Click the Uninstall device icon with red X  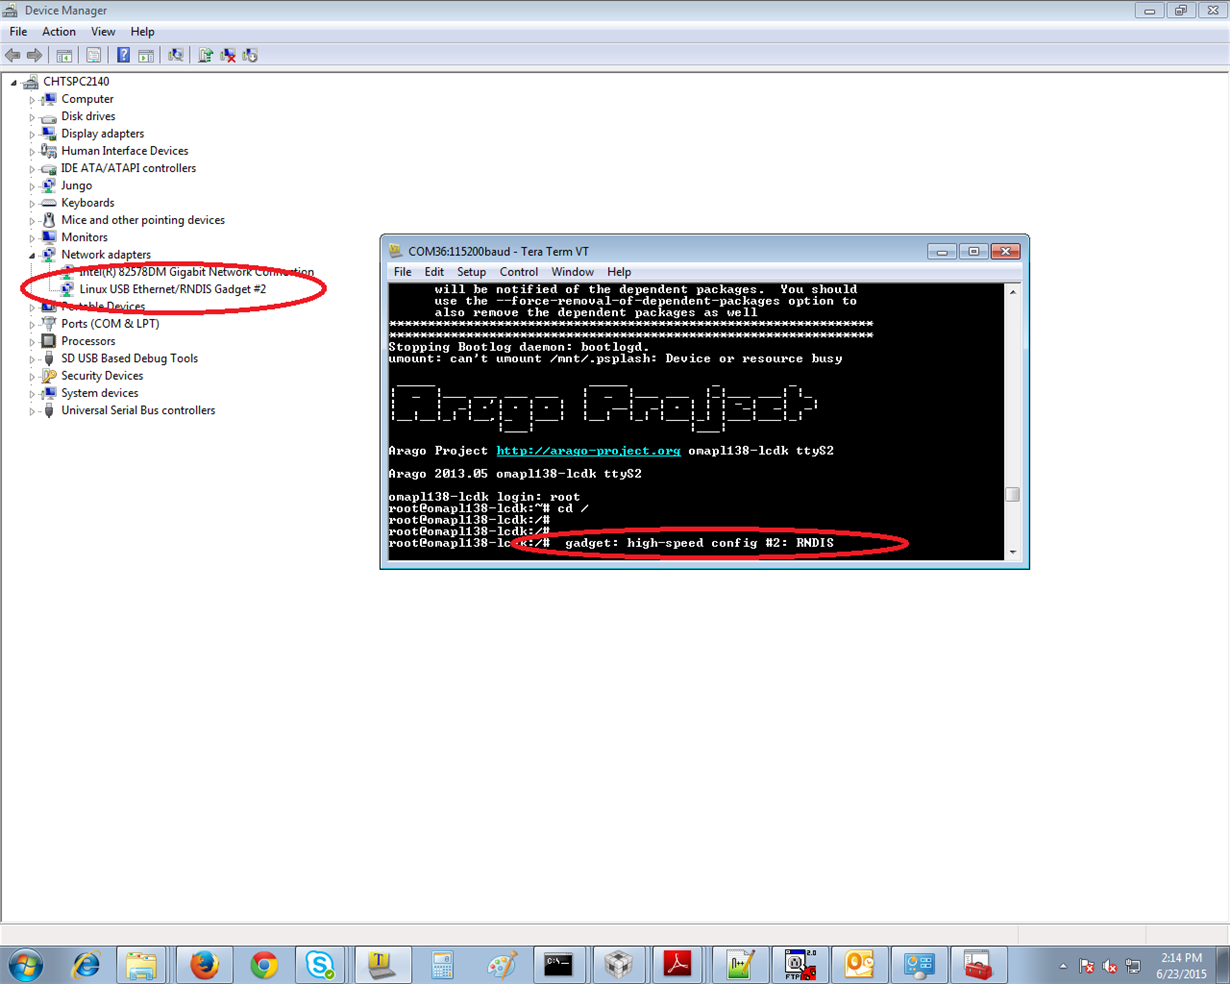pyautogui.click(x=228, y=55)
